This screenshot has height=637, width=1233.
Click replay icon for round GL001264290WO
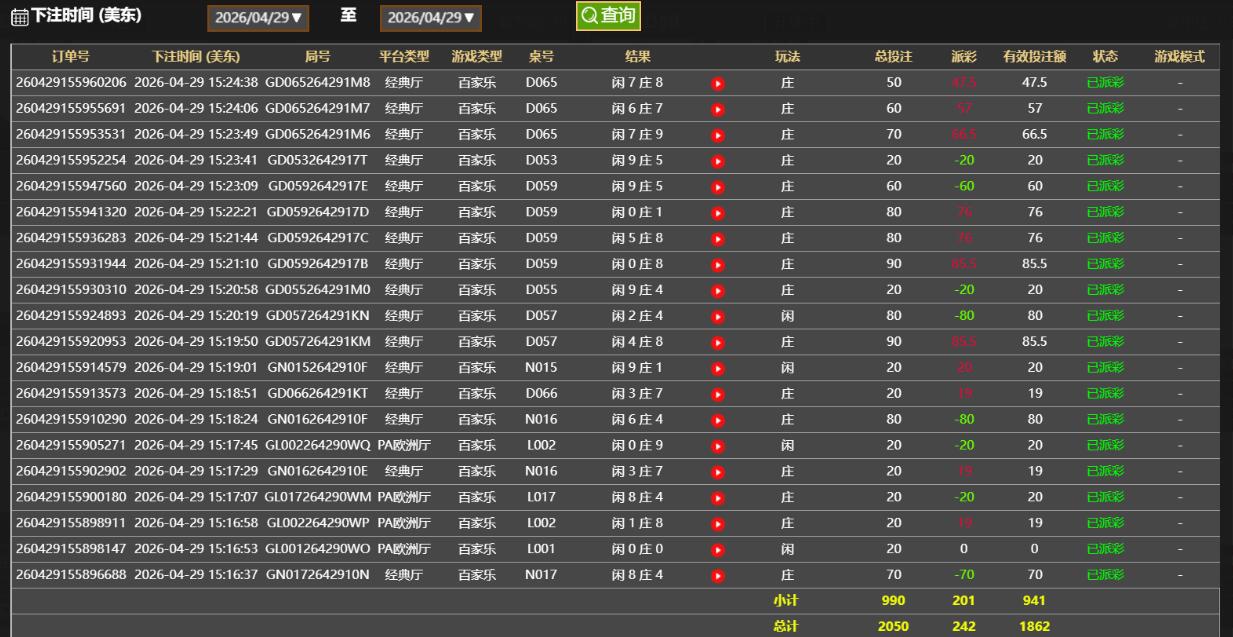pyautogui.click(x=717, y=550)
